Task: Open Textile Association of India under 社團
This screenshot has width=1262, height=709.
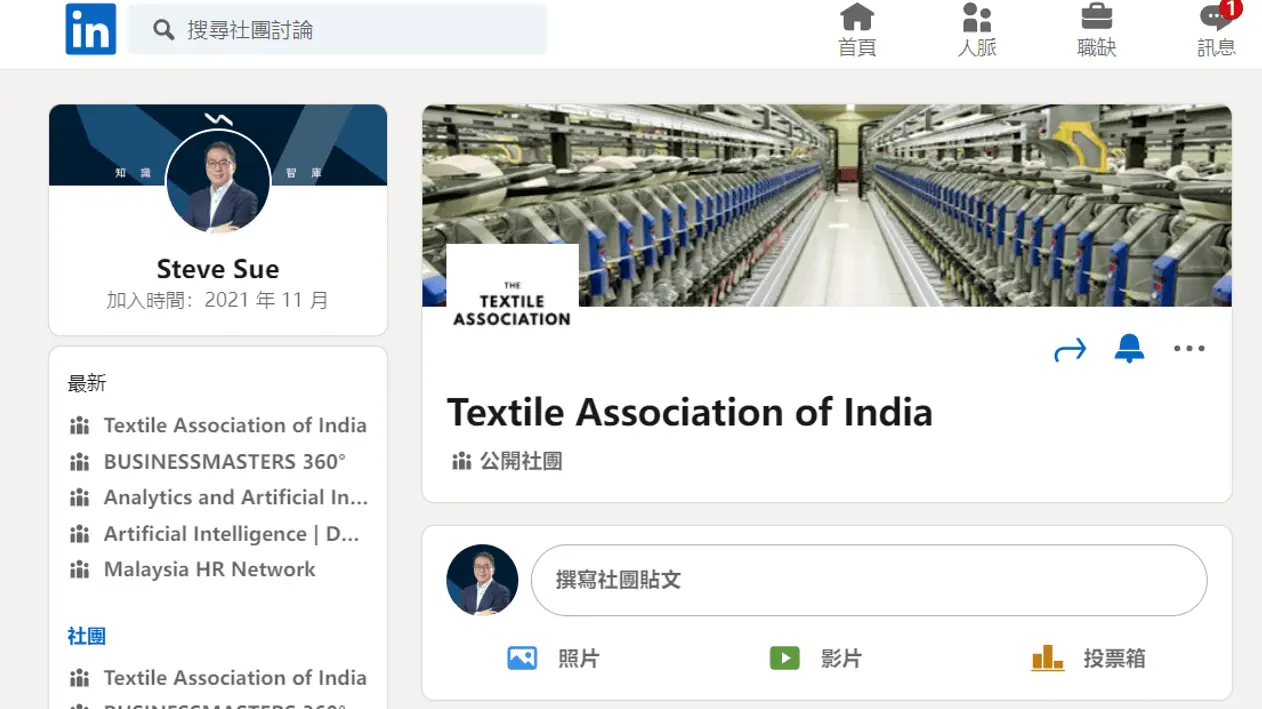Action: click(x=235, y=677)
